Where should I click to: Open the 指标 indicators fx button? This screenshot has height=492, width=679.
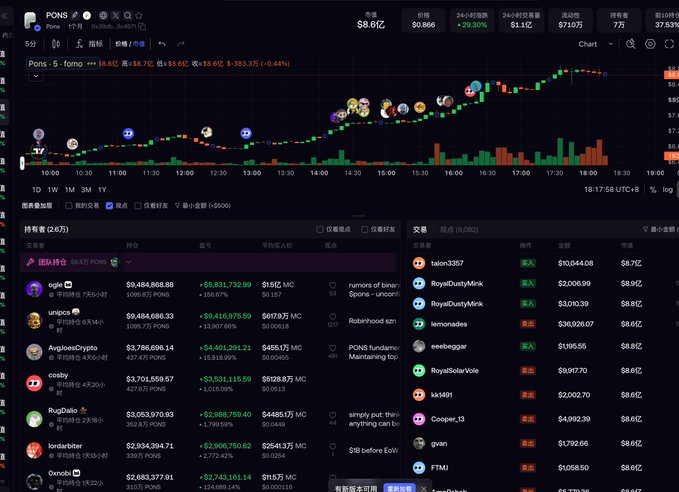pos(89,44)
